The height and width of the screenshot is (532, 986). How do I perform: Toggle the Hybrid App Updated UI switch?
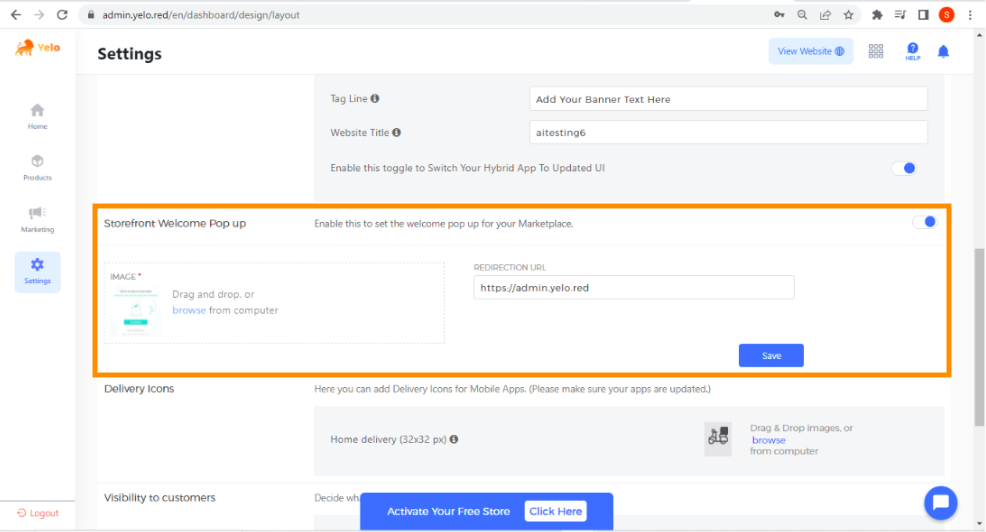pyautogui.click(x=904, y=168)
